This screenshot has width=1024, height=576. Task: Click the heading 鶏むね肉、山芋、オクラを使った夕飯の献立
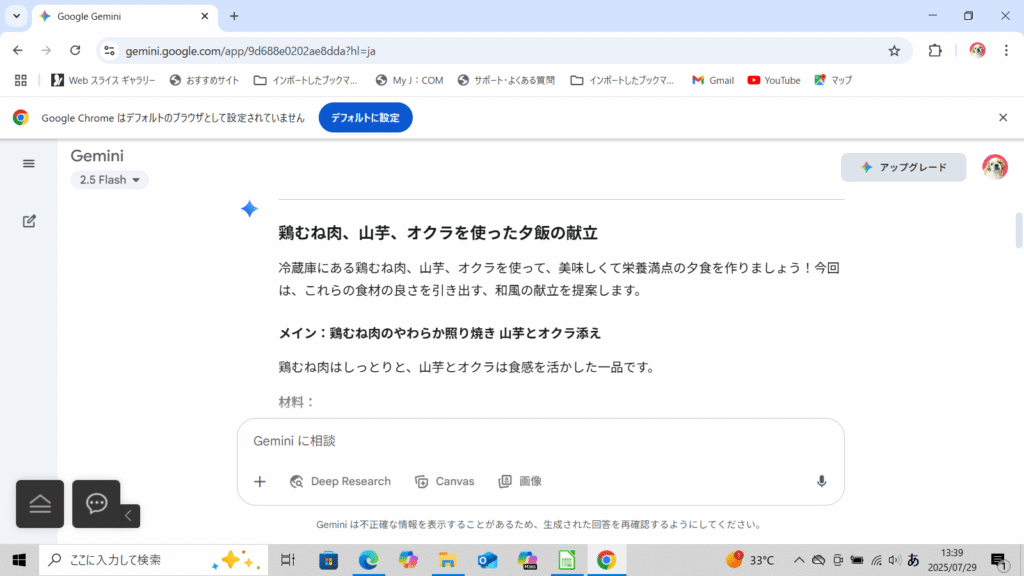point(438,233)
